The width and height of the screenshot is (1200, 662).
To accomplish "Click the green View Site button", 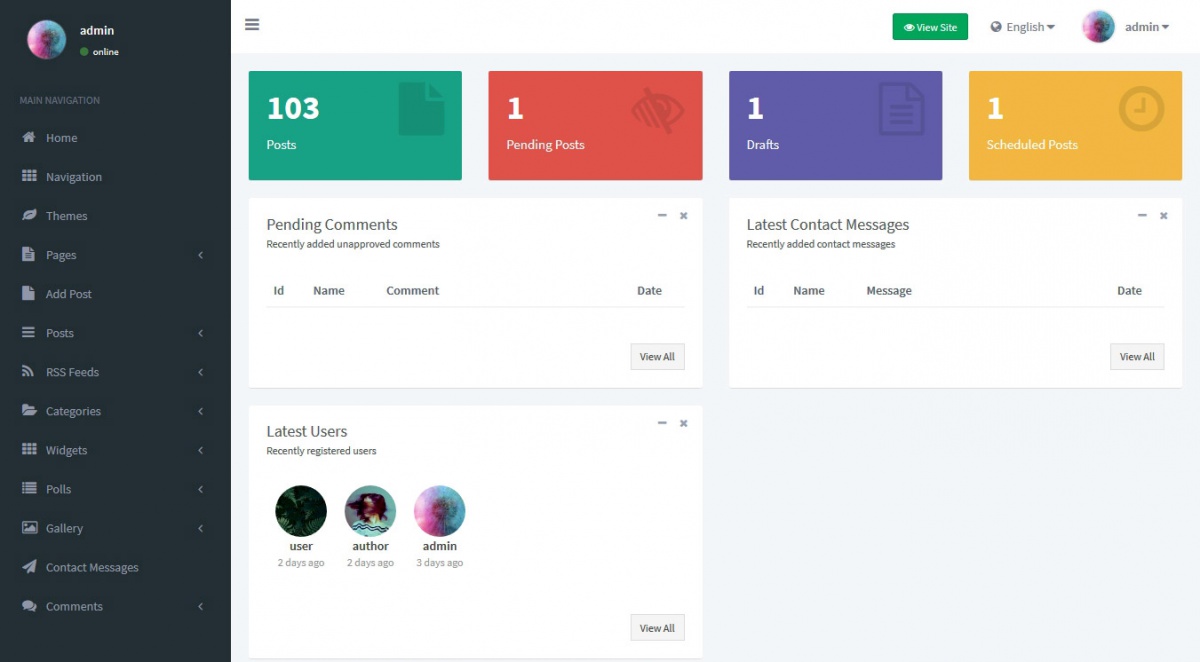I will [930, 27].
